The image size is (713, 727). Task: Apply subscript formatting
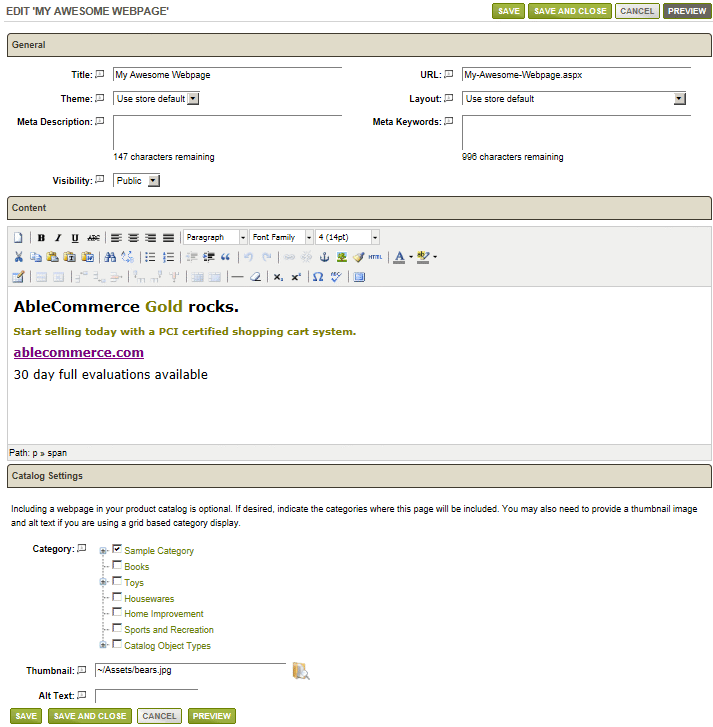pyautogui.click(x=278, y=277)
